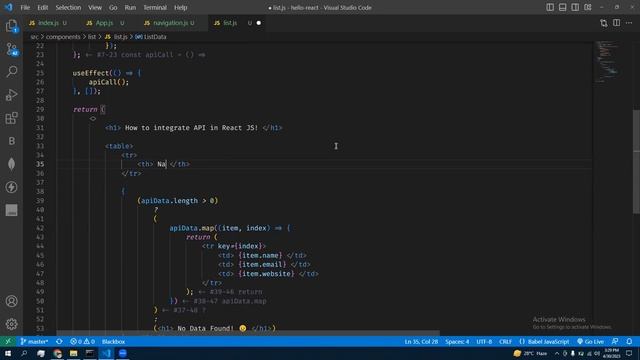Click the horizontal editor scrollbar
This screenshot has width=640, height=360.
[248, 333]
